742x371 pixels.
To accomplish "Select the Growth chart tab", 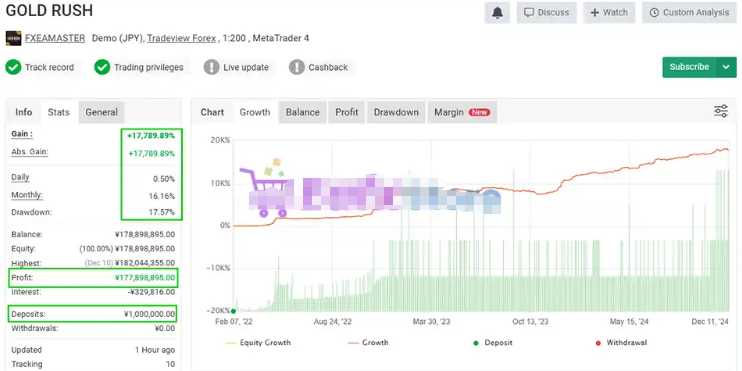I will click(x=255, y=112).
